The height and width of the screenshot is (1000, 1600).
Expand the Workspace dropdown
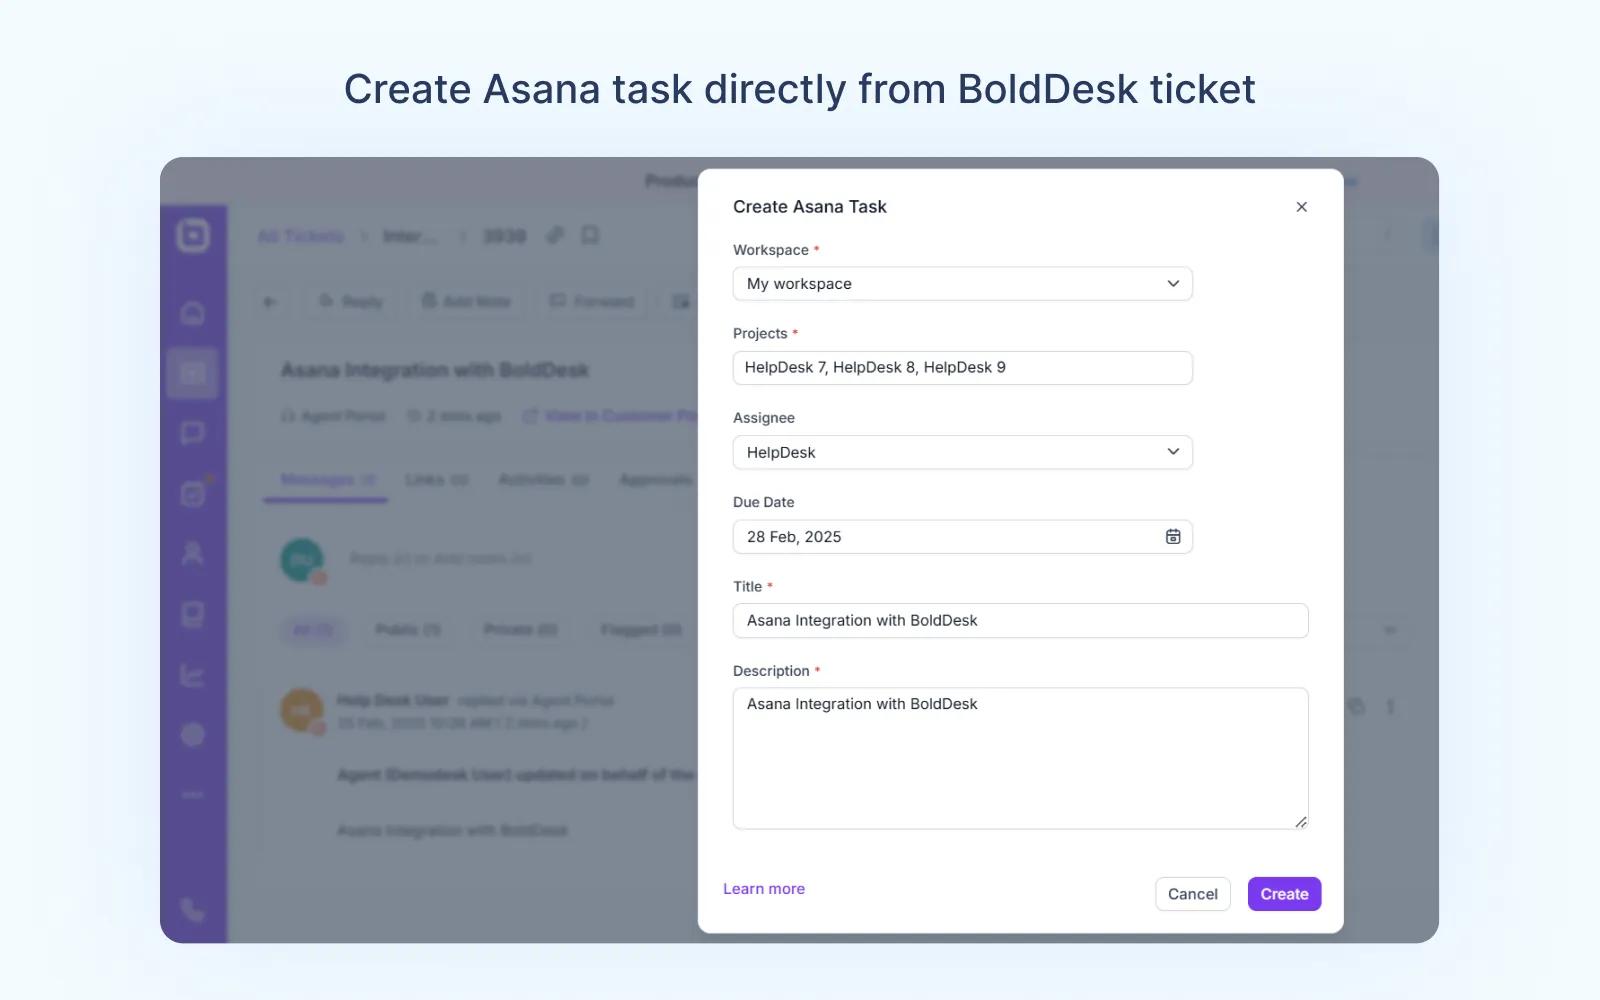pos(962,284)
